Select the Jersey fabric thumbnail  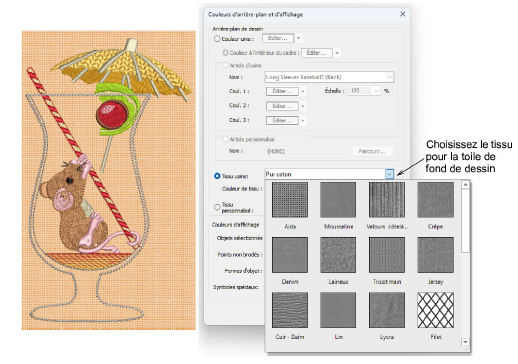click(x=435, y=255)
